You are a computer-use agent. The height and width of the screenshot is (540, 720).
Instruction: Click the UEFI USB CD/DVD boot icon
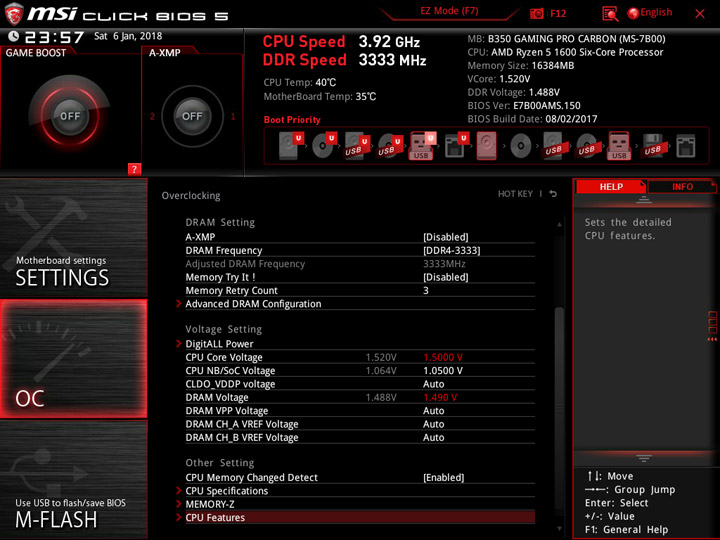pos(390,146)
